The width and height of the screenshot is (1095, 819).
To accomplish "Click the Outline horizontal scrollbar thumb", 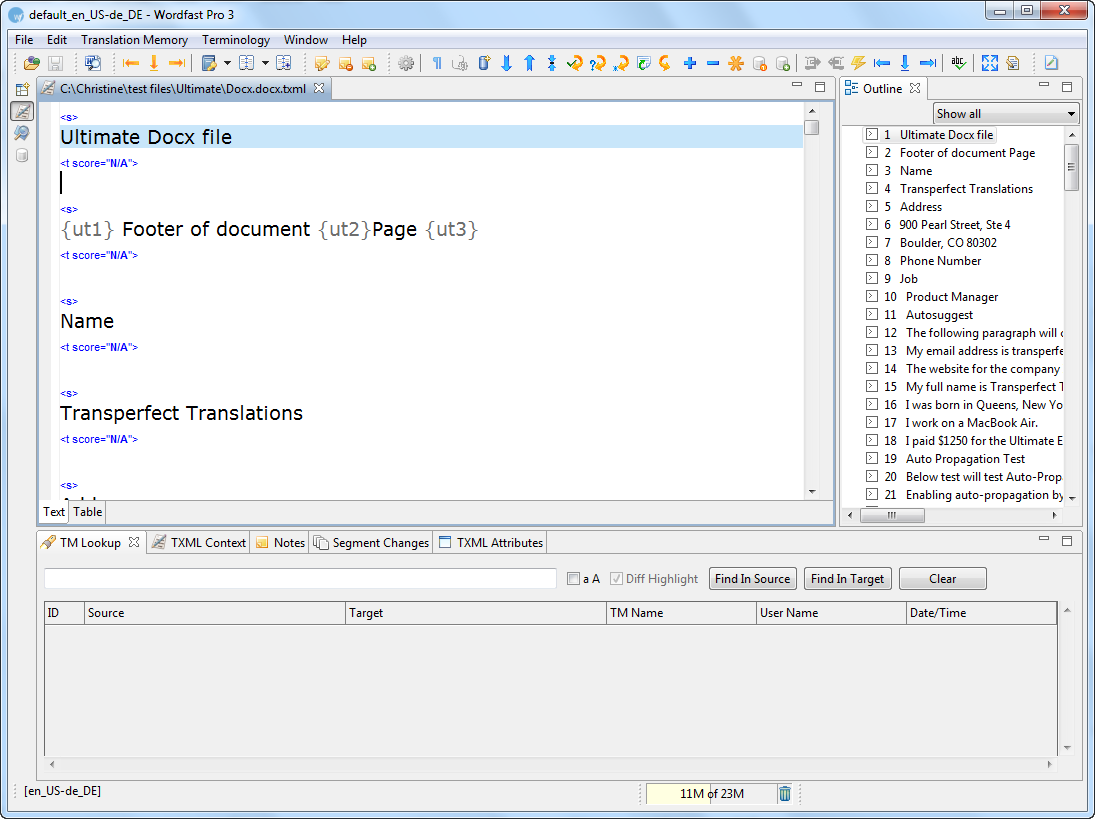I will coord(892,515).
